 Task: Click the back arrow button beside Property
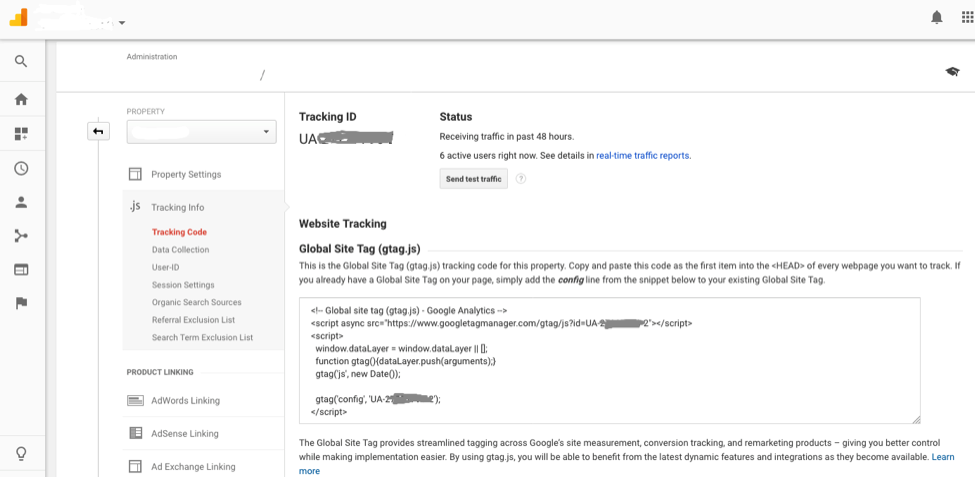pos(98,131)
